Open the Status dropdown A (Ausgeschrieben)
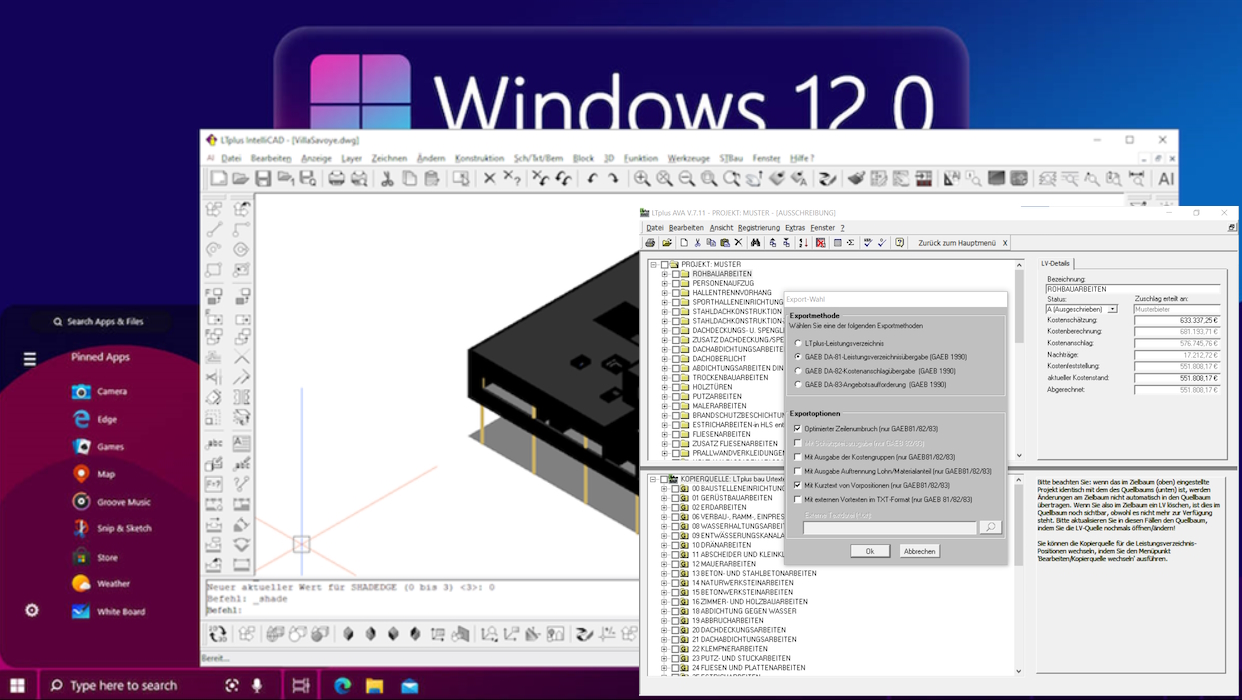Viewport: 1242px width, 700px height. click(x=1112, y=309)
